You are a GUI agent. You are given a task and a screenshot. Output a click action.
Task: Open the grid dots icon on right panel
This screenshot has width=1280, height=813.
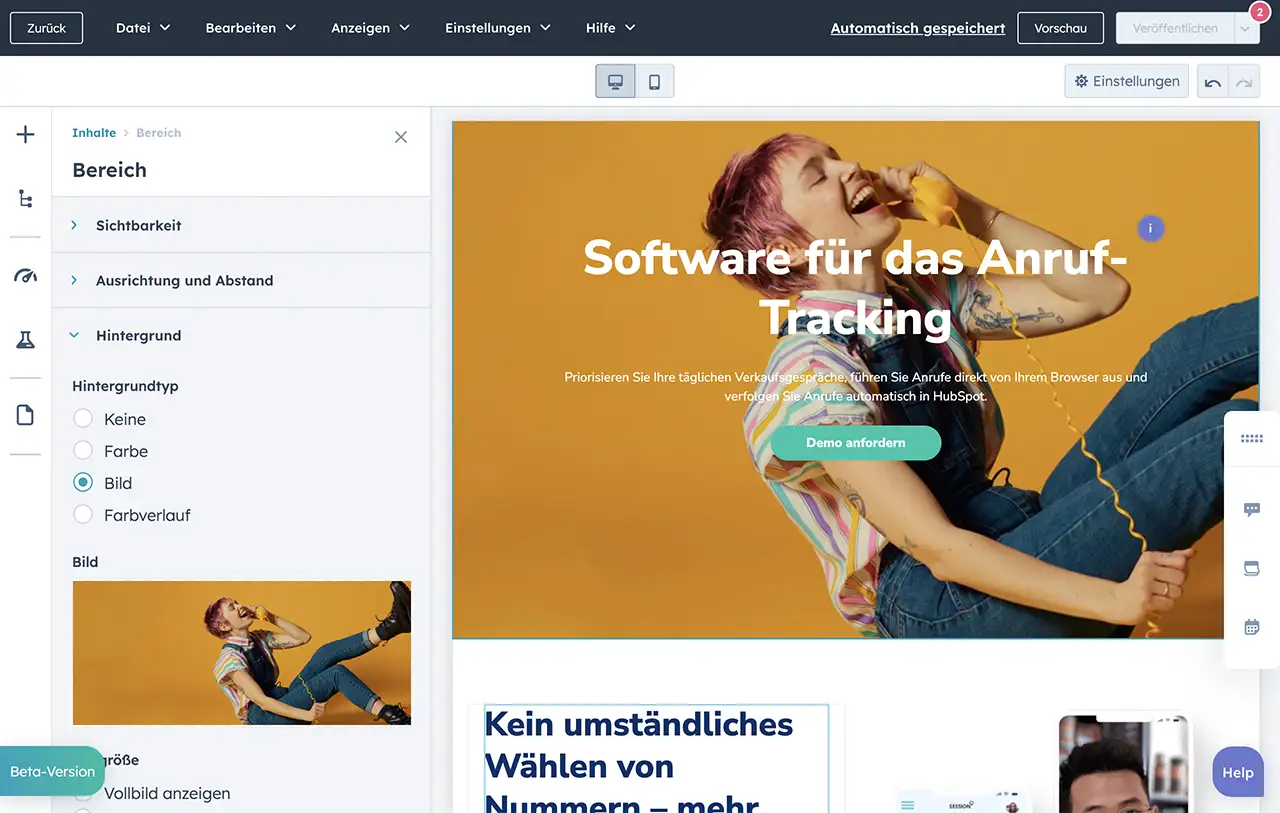[1252, 438]
